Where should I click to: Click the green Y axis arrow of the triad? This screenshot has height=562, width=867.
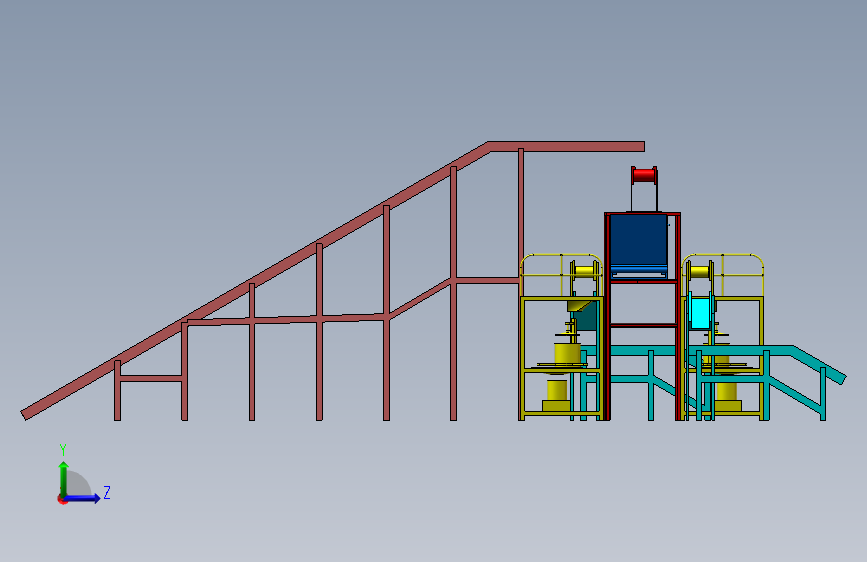click(64, 478)
